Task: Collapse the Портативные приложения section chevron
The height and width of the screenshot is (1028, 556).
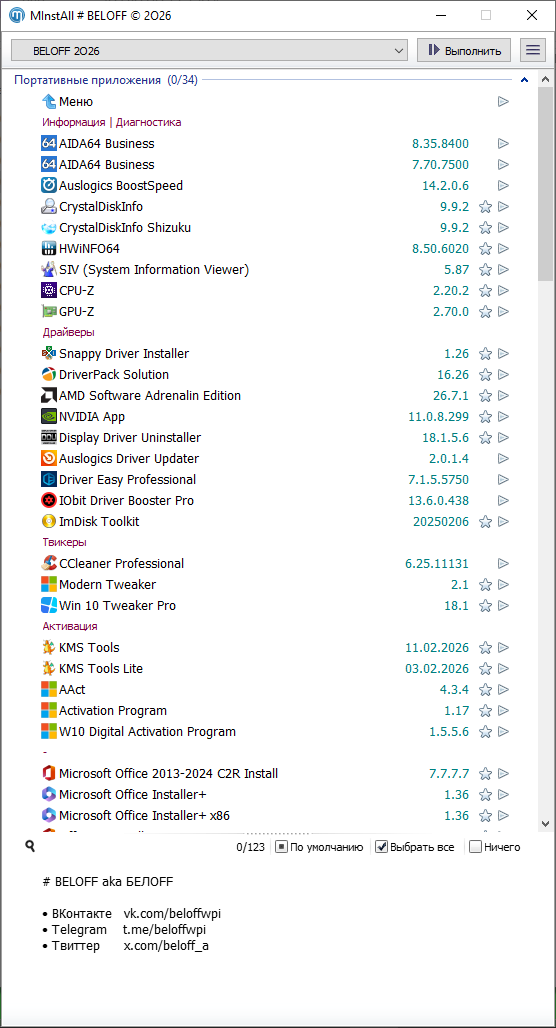Action: coord(524,80)
